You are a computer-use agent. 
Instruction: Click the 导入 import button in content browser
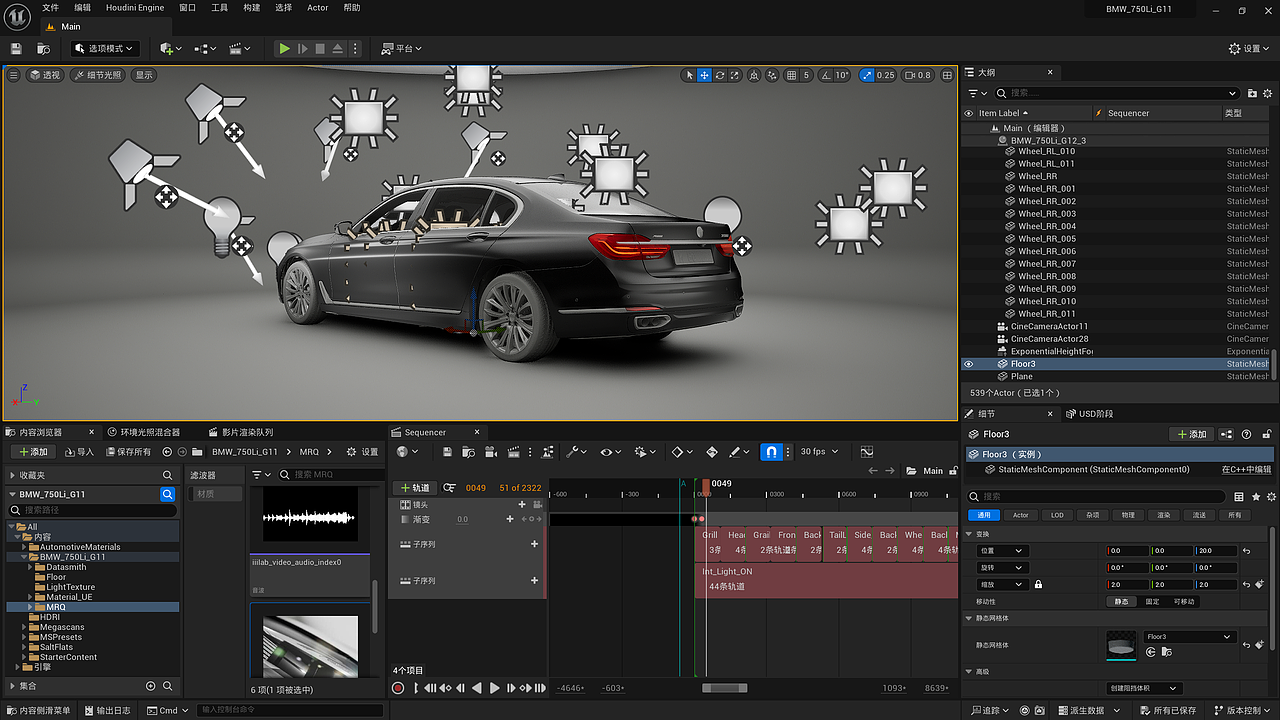point(79,452)
